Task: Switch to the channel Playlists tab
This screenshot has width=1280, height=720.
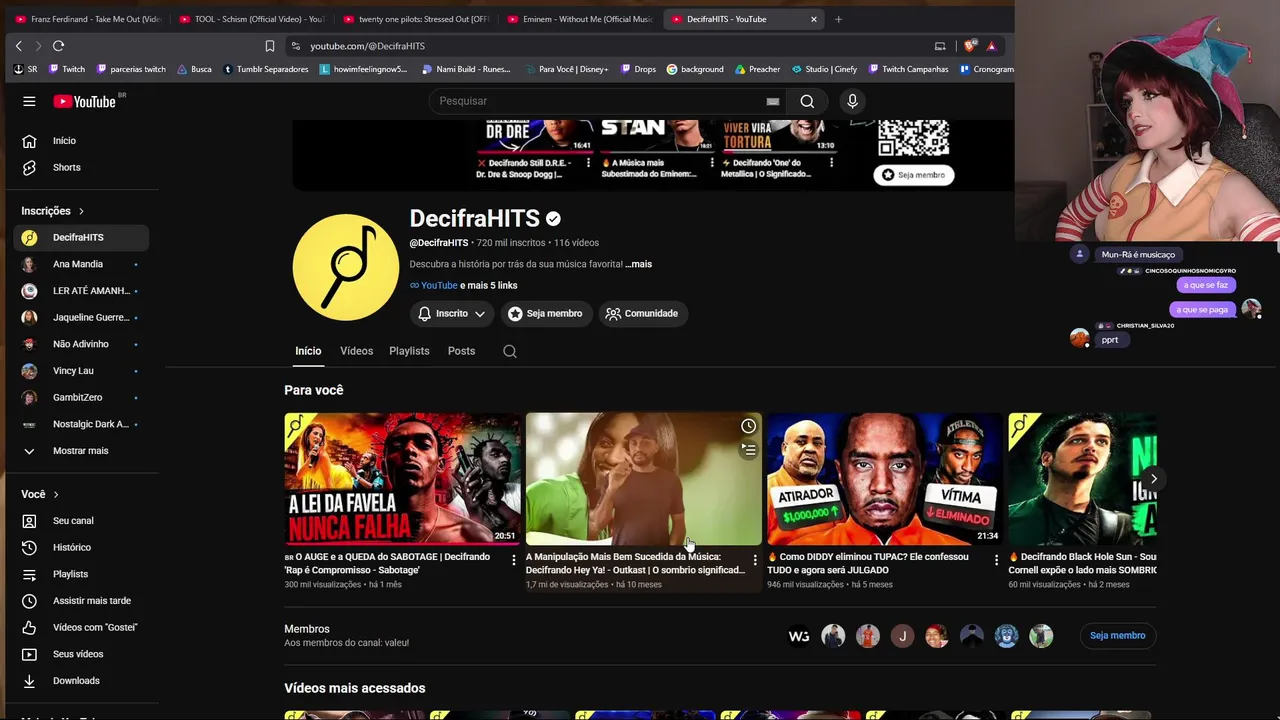Action: pyautogui.click(x=409, y=351)
